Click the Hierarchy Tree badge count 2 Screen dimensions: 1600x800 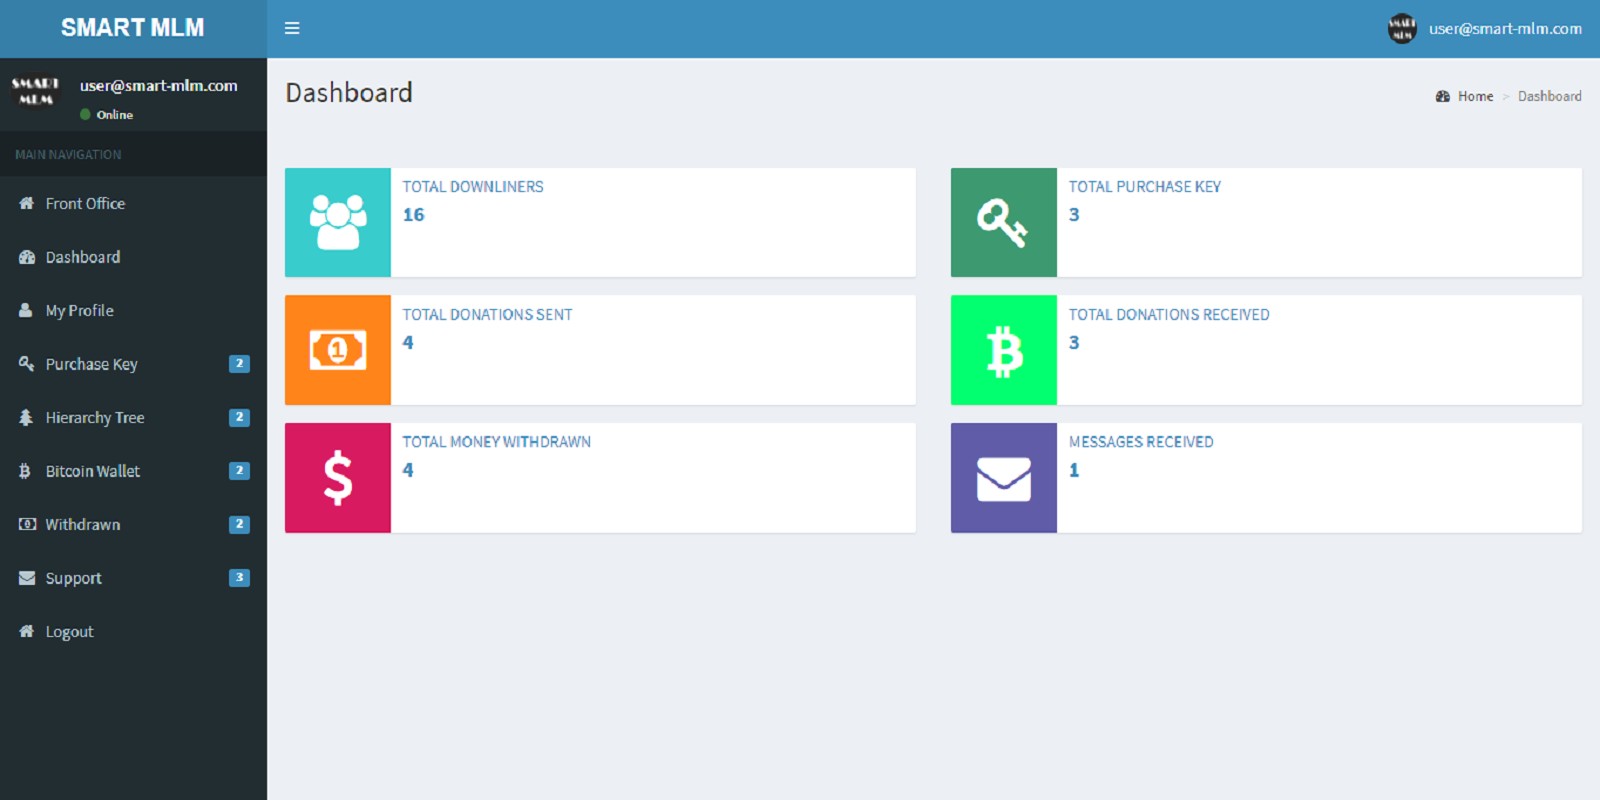coord(239,417)
